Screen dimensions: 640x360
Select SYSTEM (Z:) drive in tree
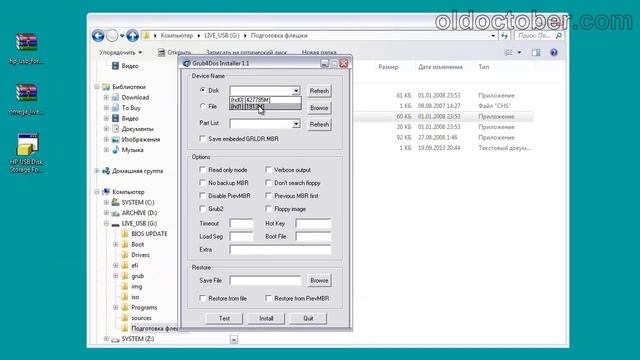[138, 339]
